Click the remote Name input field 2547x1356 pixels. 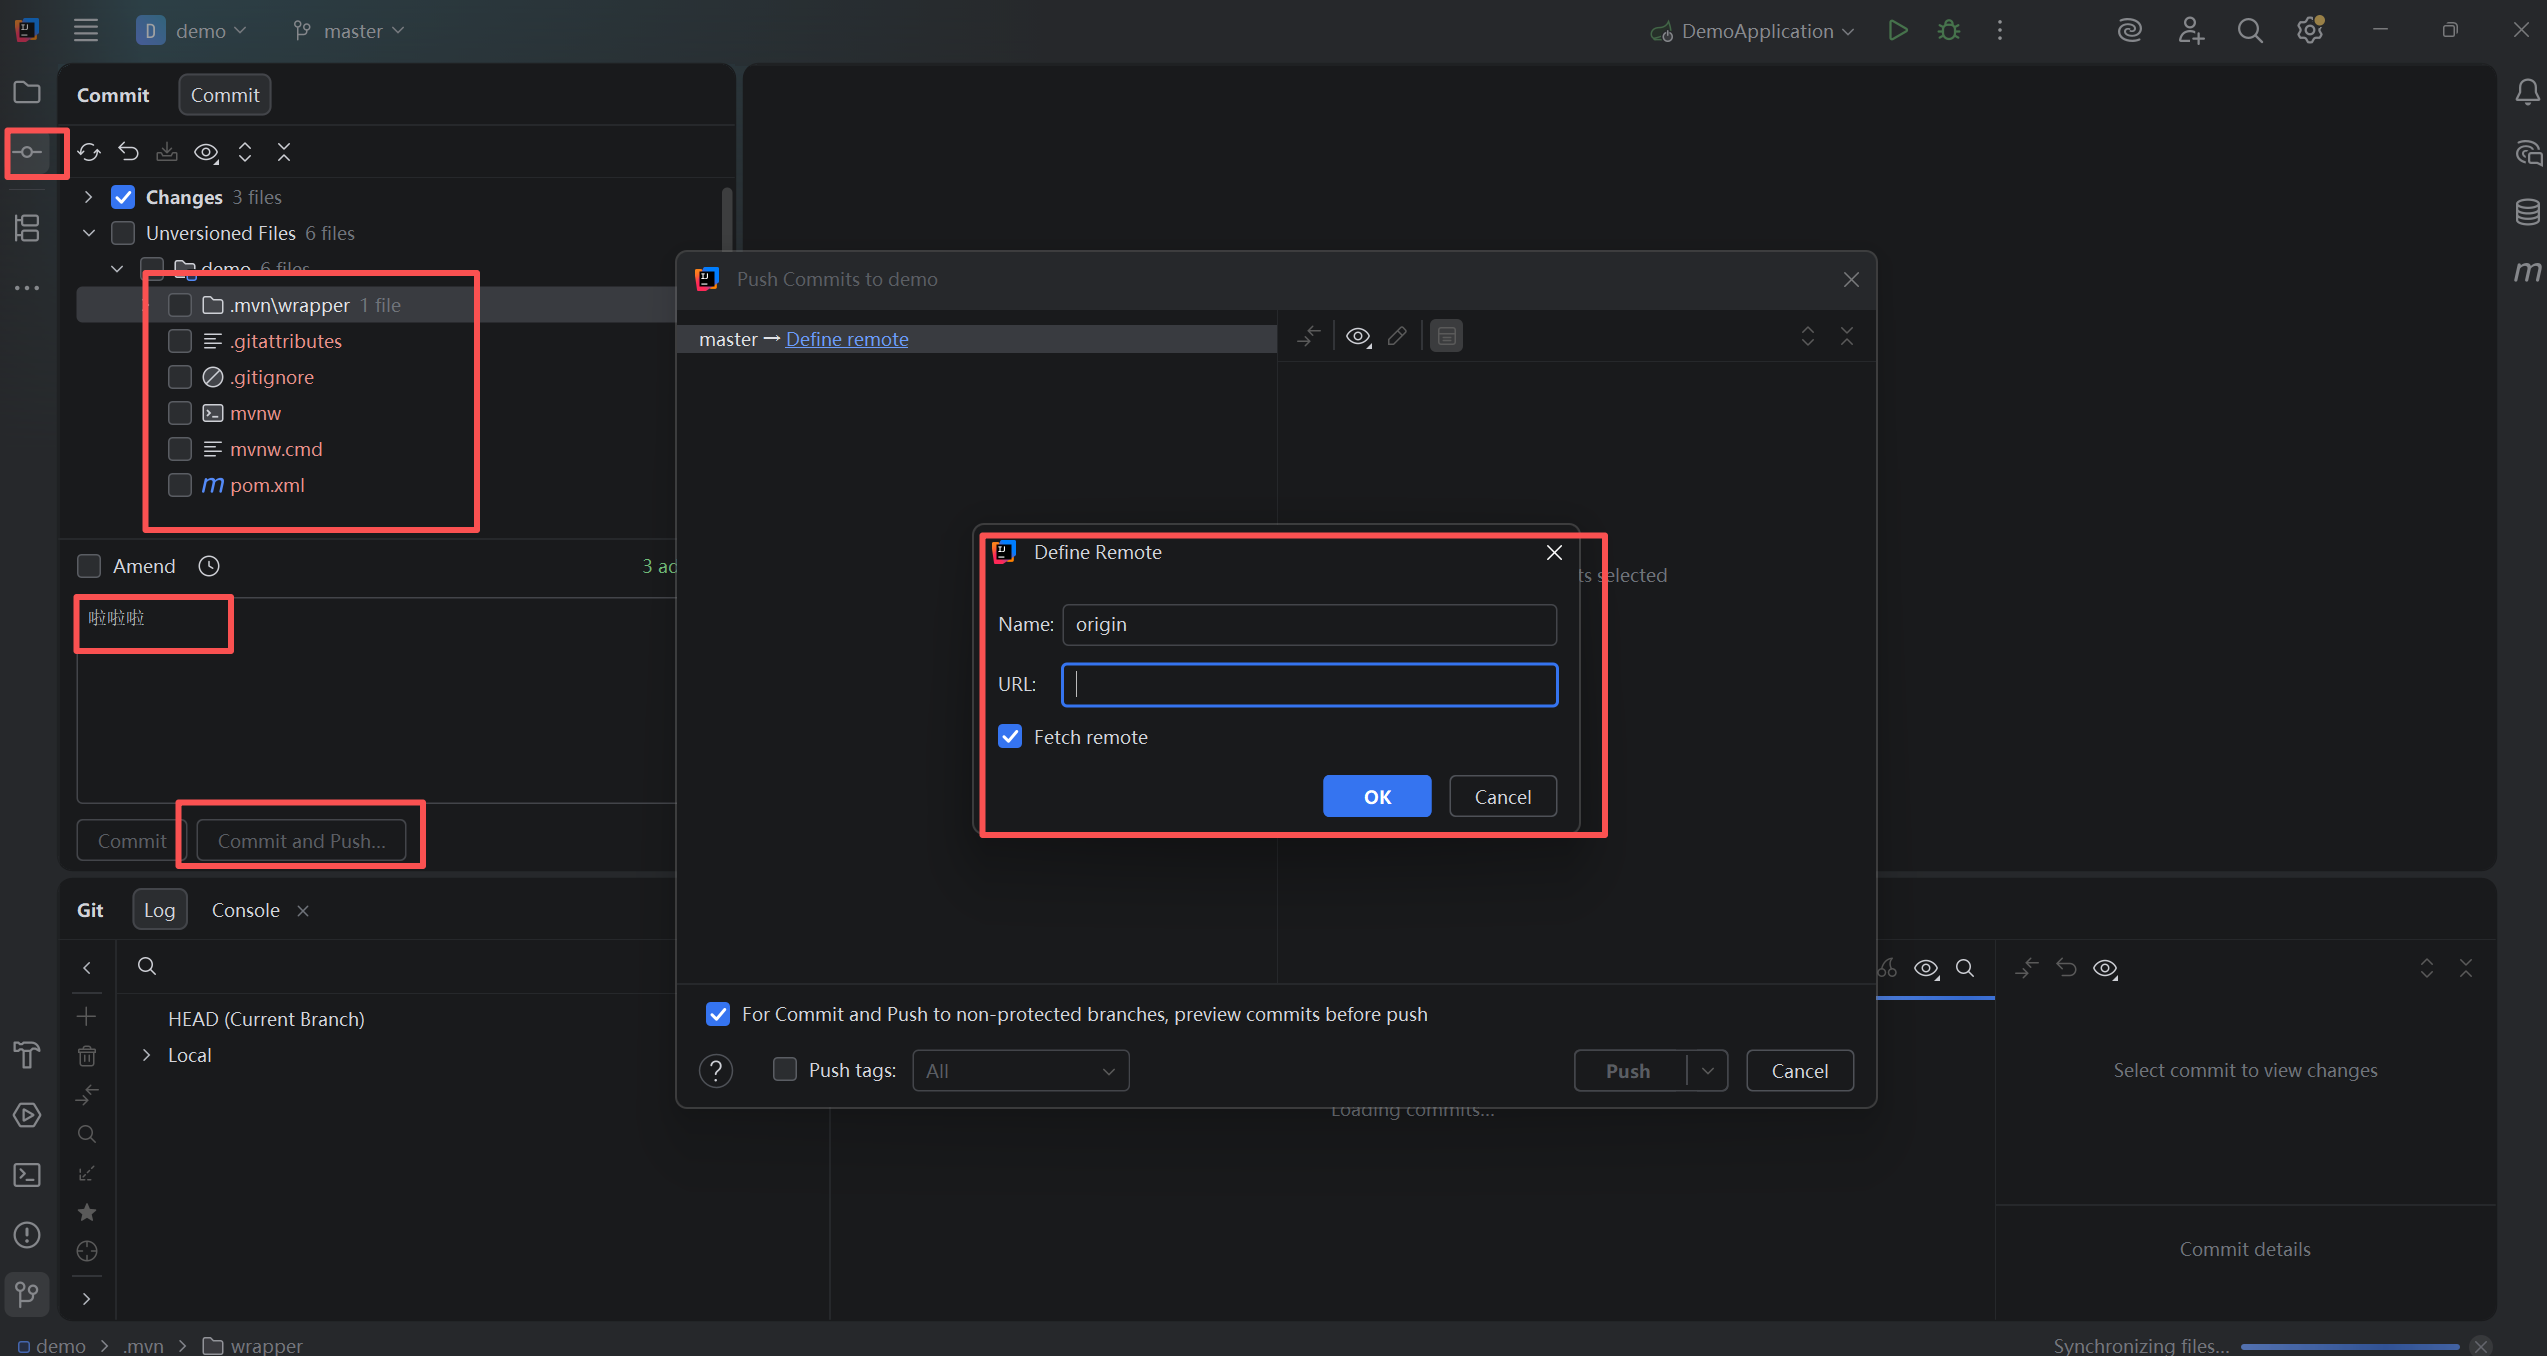point(1308,625)
